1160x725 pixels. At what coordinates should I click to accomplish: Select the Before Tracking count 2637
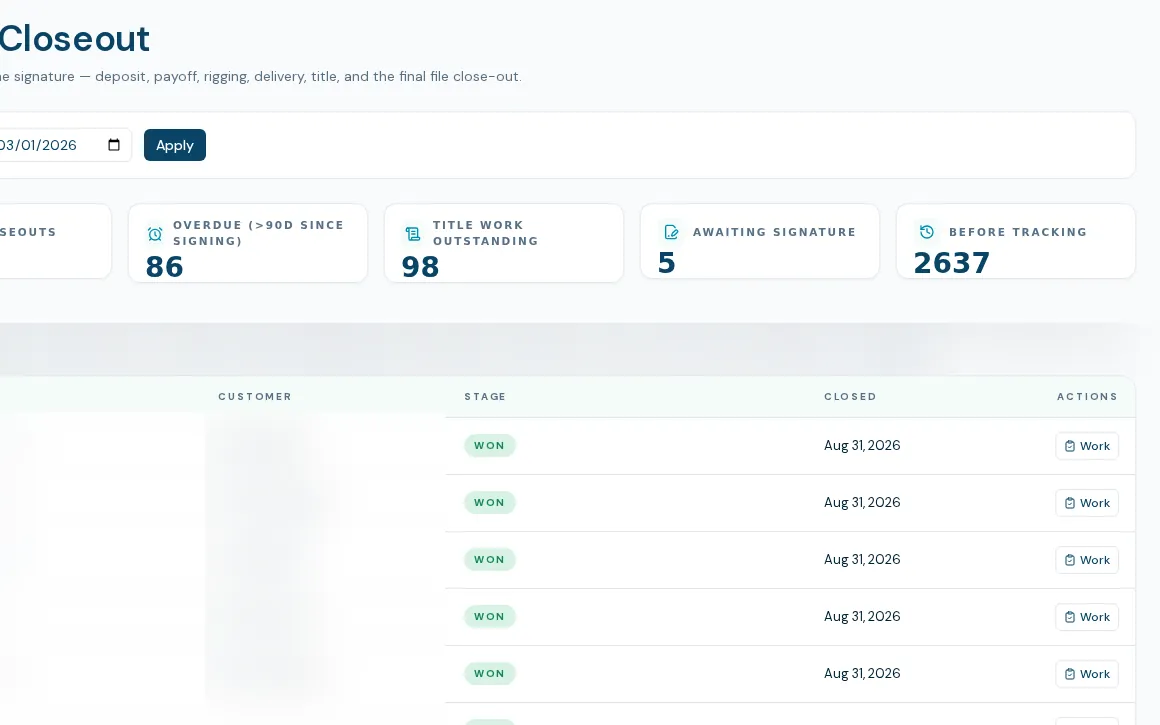(951, 263)
